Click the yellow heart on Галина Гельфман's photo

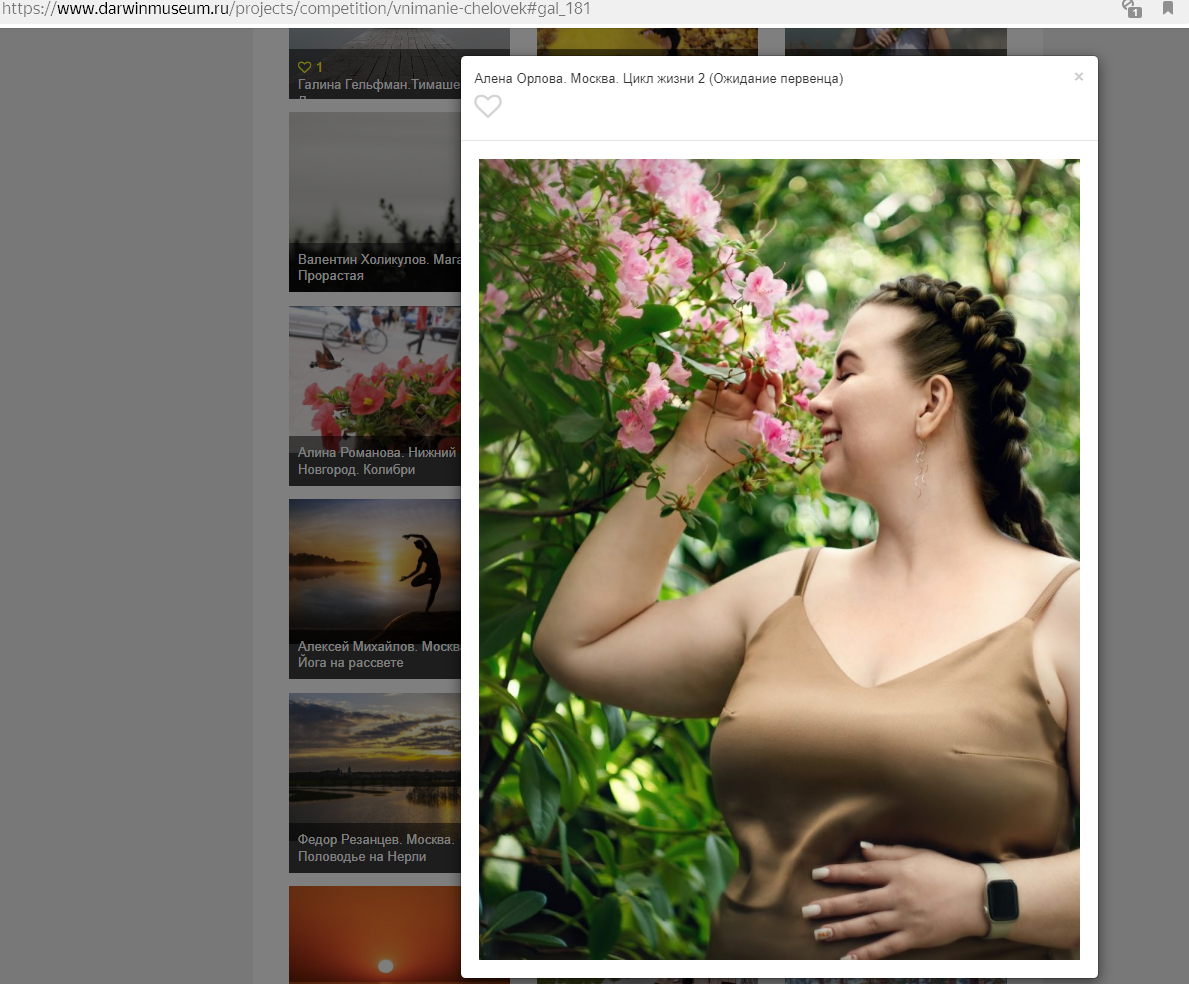pos(305,67)
